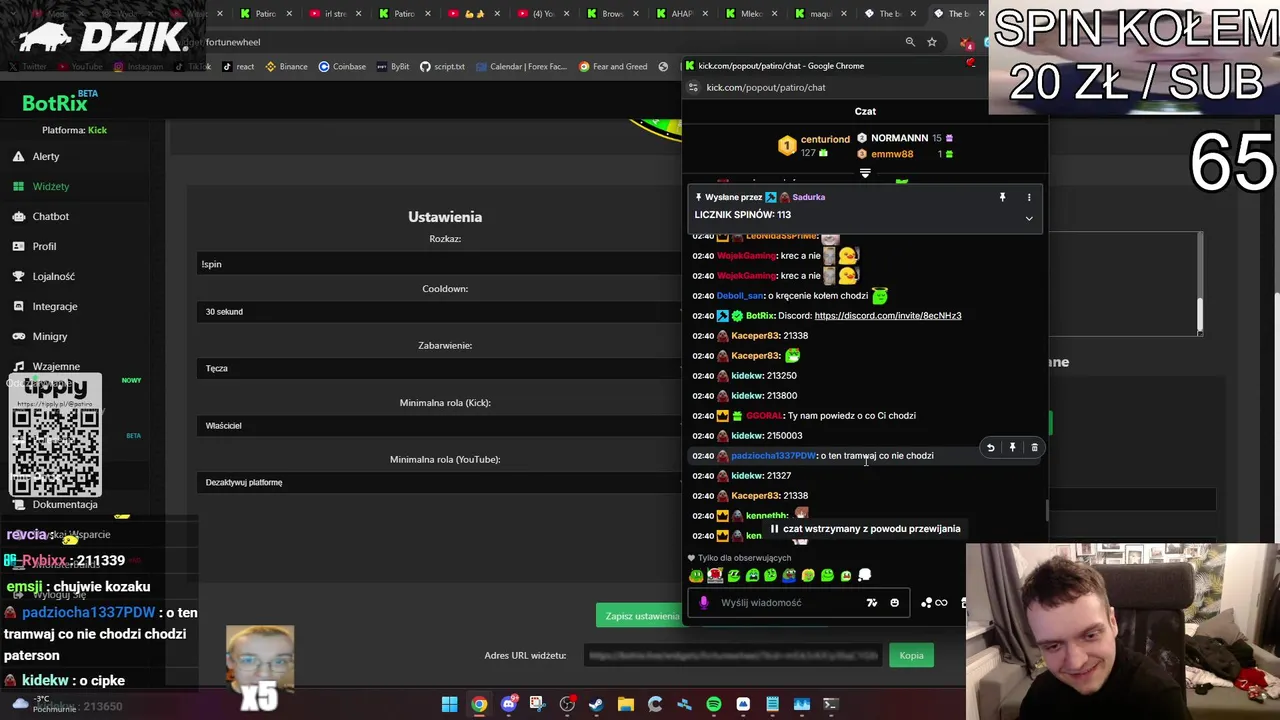
Task: Open pinned message three-dot menu
Action: point(1029,197)
